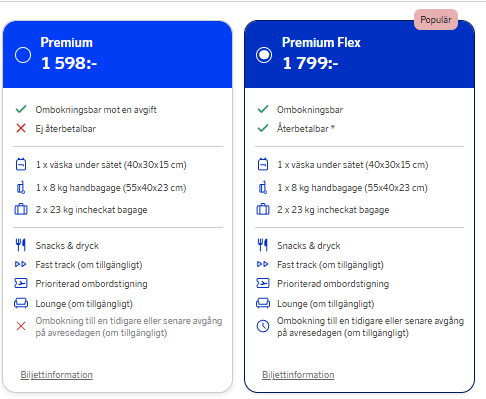Click the Lounge sofa icon in Premium Flex
This screenshot has width=486, height=399.
click(263, 303)
